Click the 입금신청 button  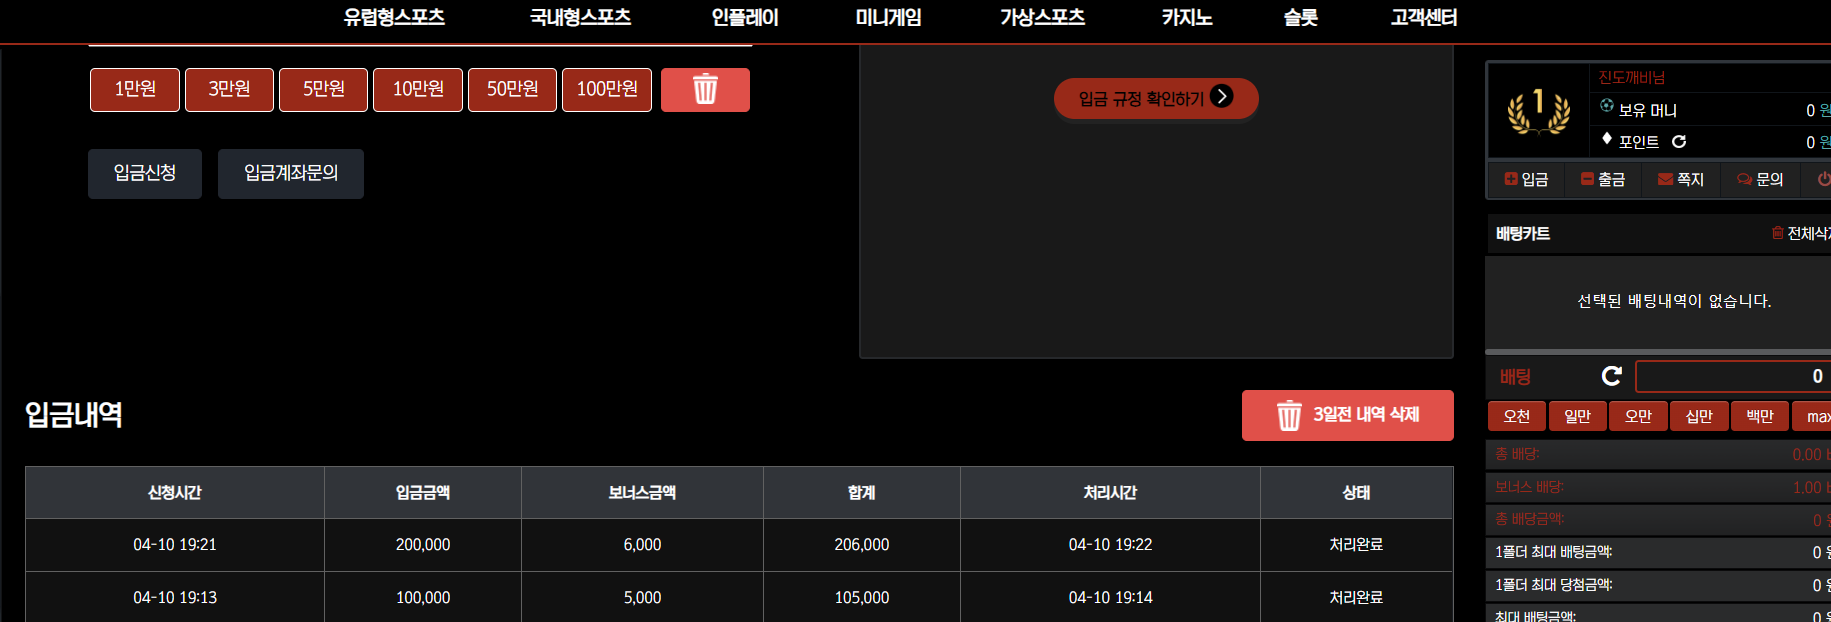[145, 174]
